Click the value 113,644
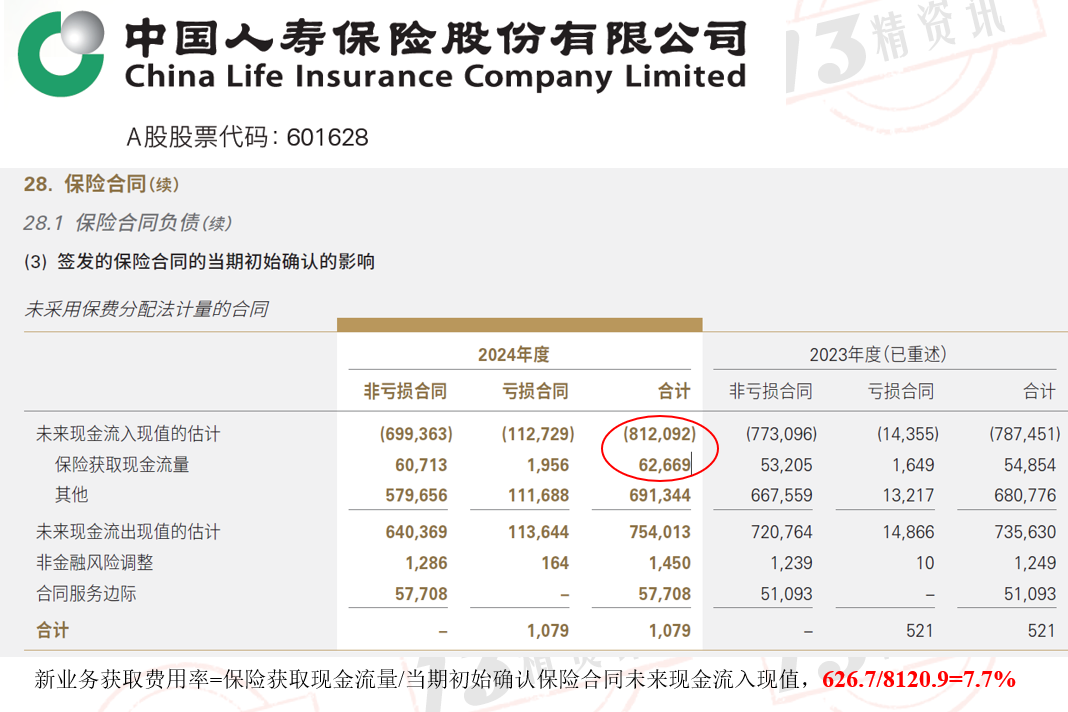 538,532
